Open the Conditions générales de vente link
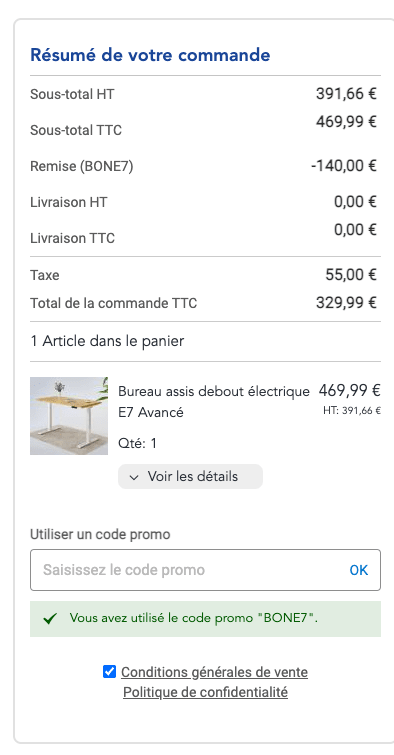 coord(214,672)
